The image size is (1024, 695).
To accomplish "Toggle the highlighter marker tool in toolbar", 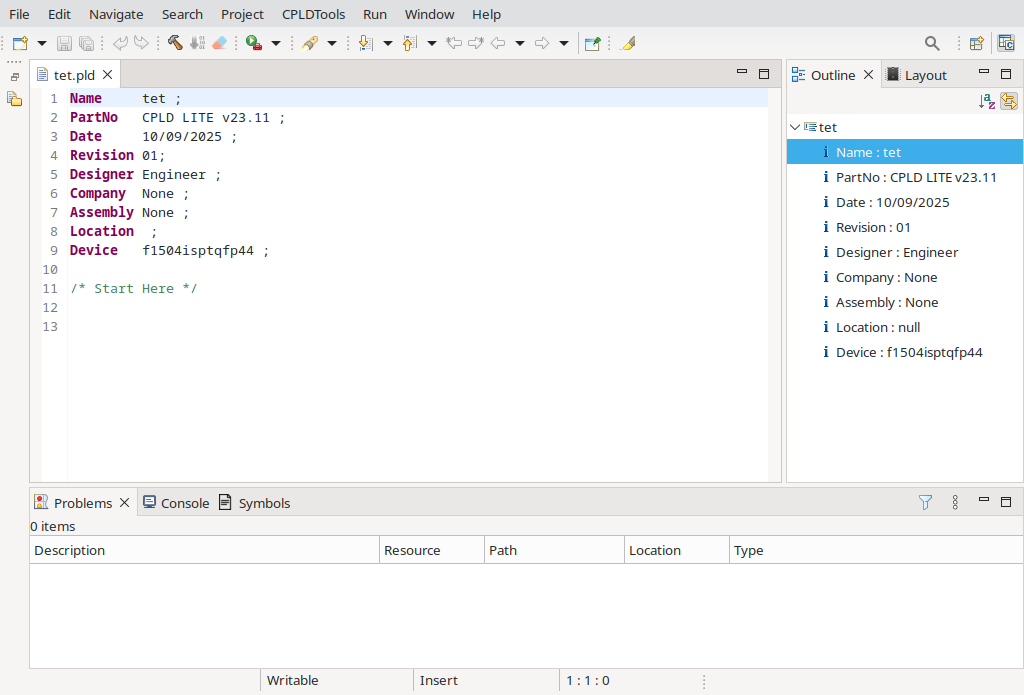I will [627, 43].
